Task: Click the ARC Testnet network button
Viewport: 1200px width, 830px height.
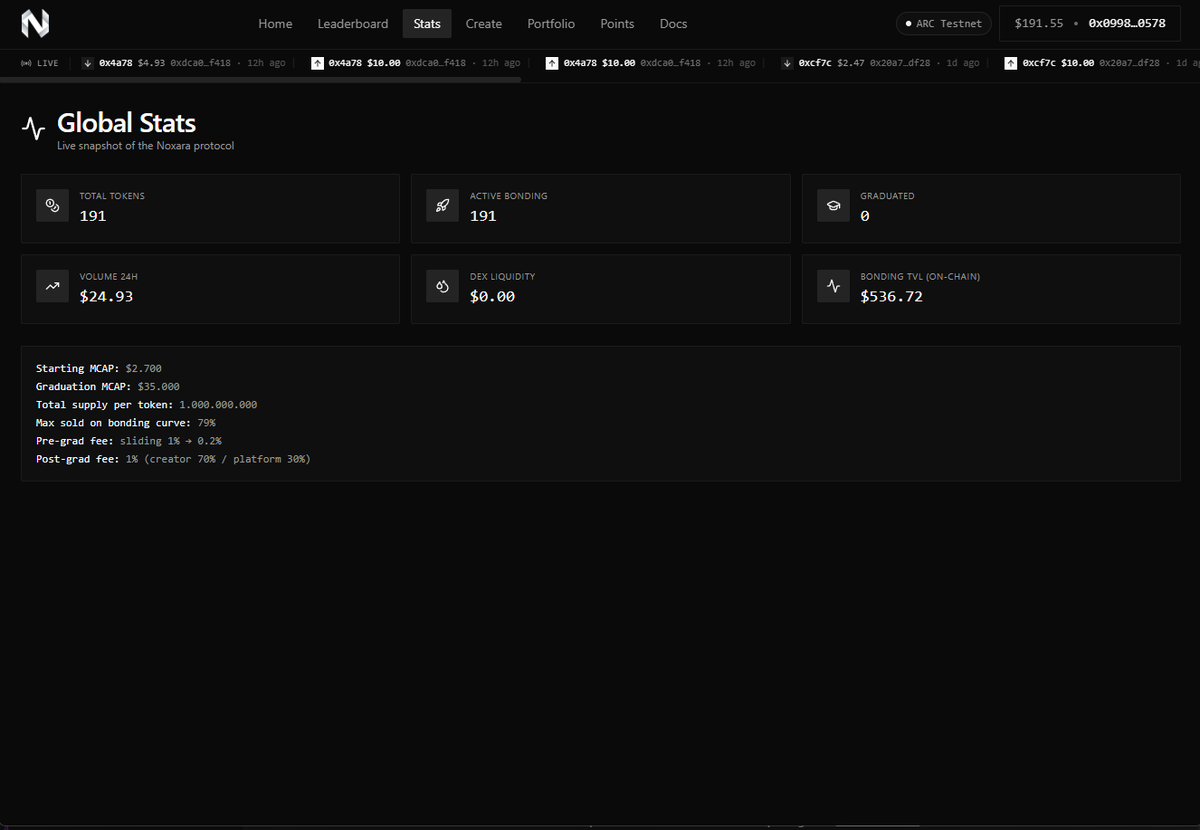Action: click(943, 23)
